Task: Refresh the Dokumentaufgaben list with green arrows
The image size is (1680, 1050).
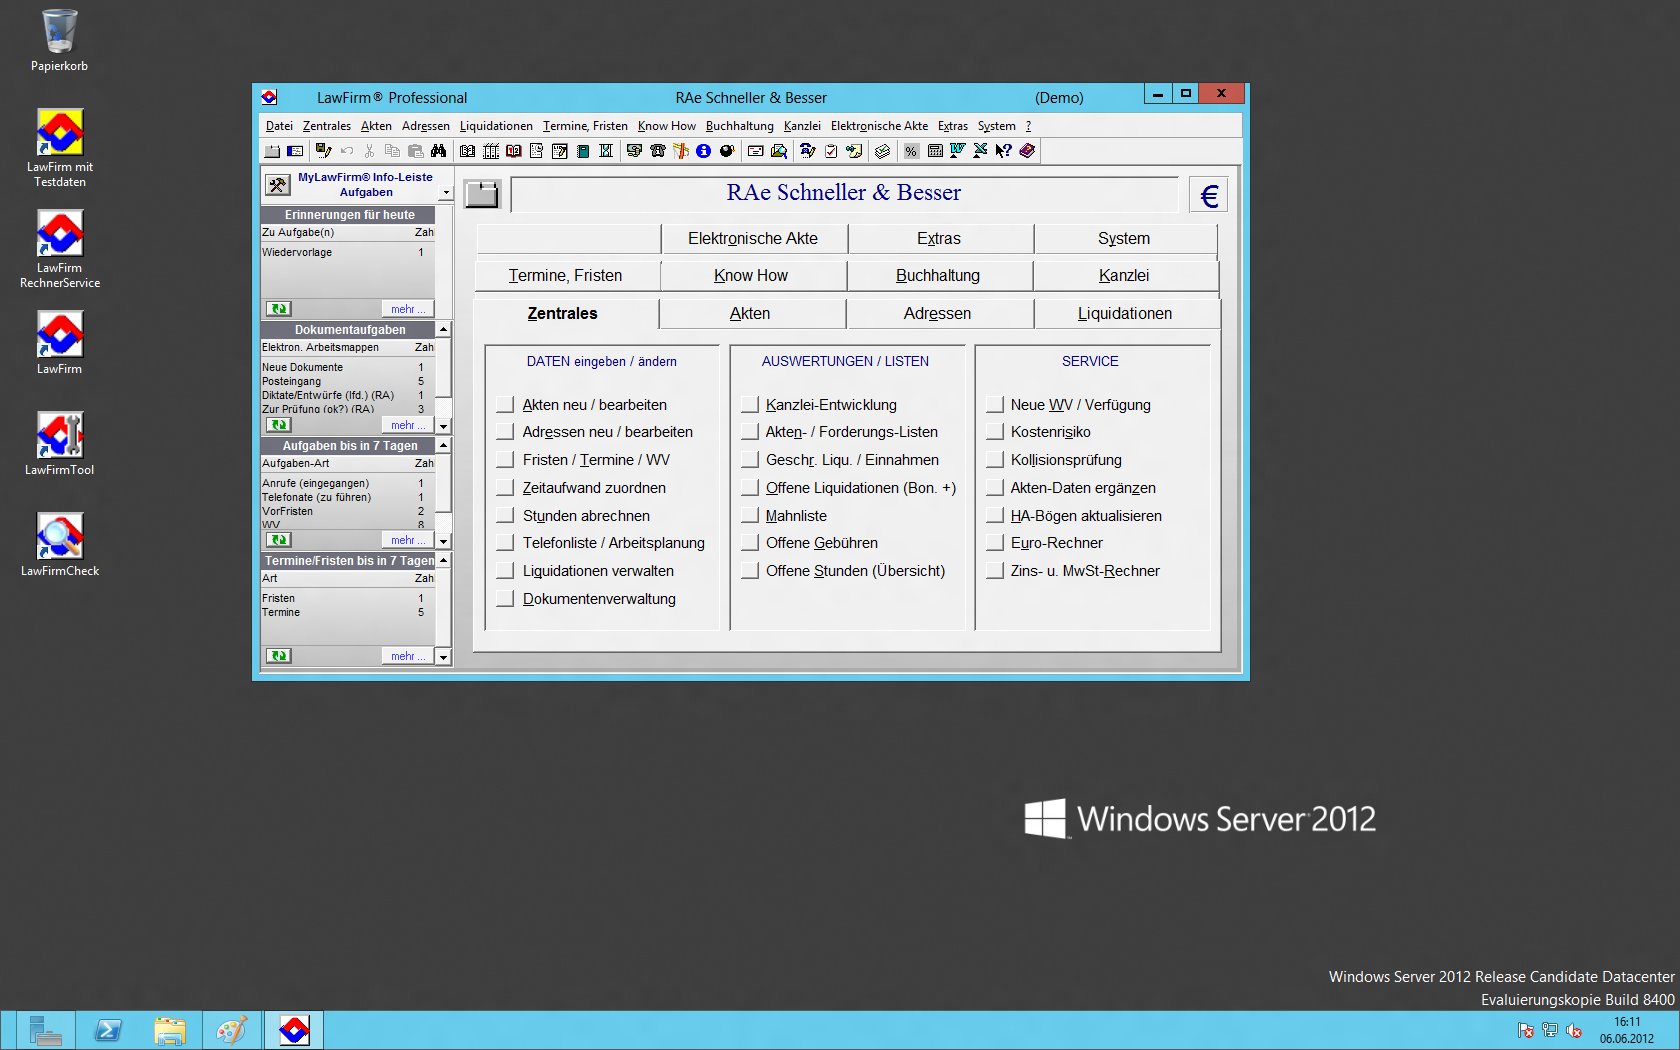Action: tap(278, 425)
